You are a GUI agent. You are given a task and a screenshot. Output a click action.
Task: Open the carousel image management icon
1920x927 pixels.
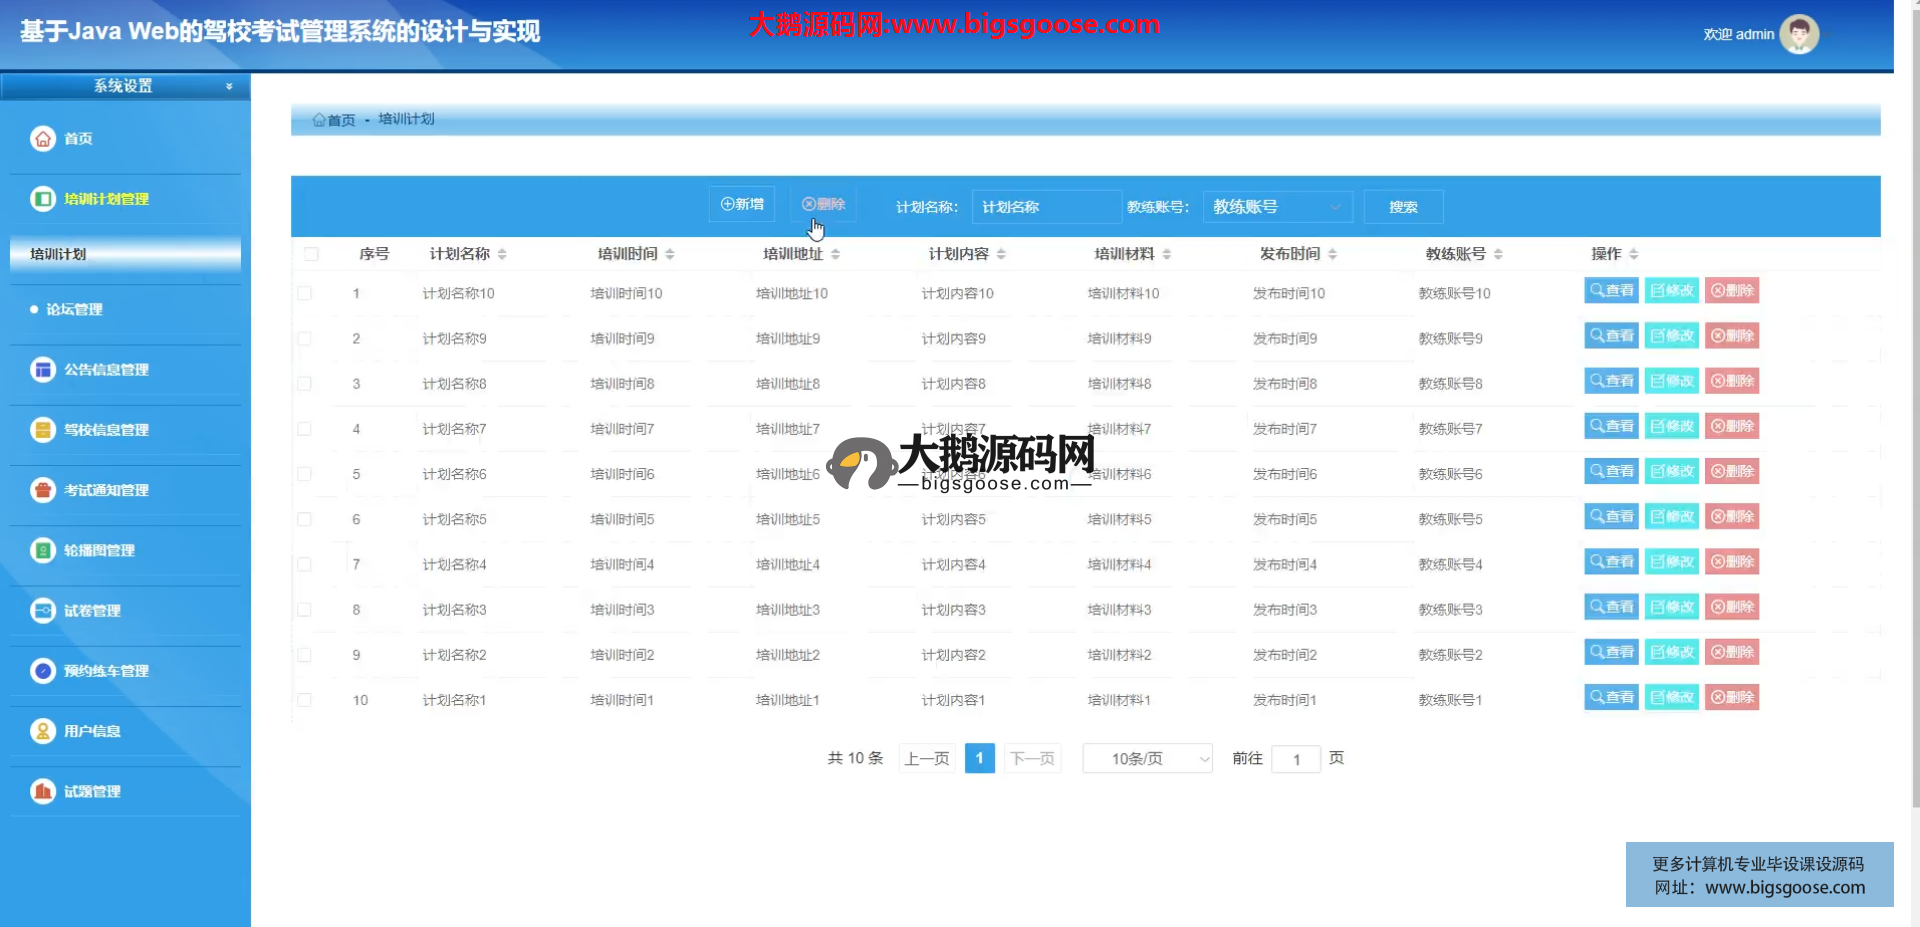(x=43, y=550)
